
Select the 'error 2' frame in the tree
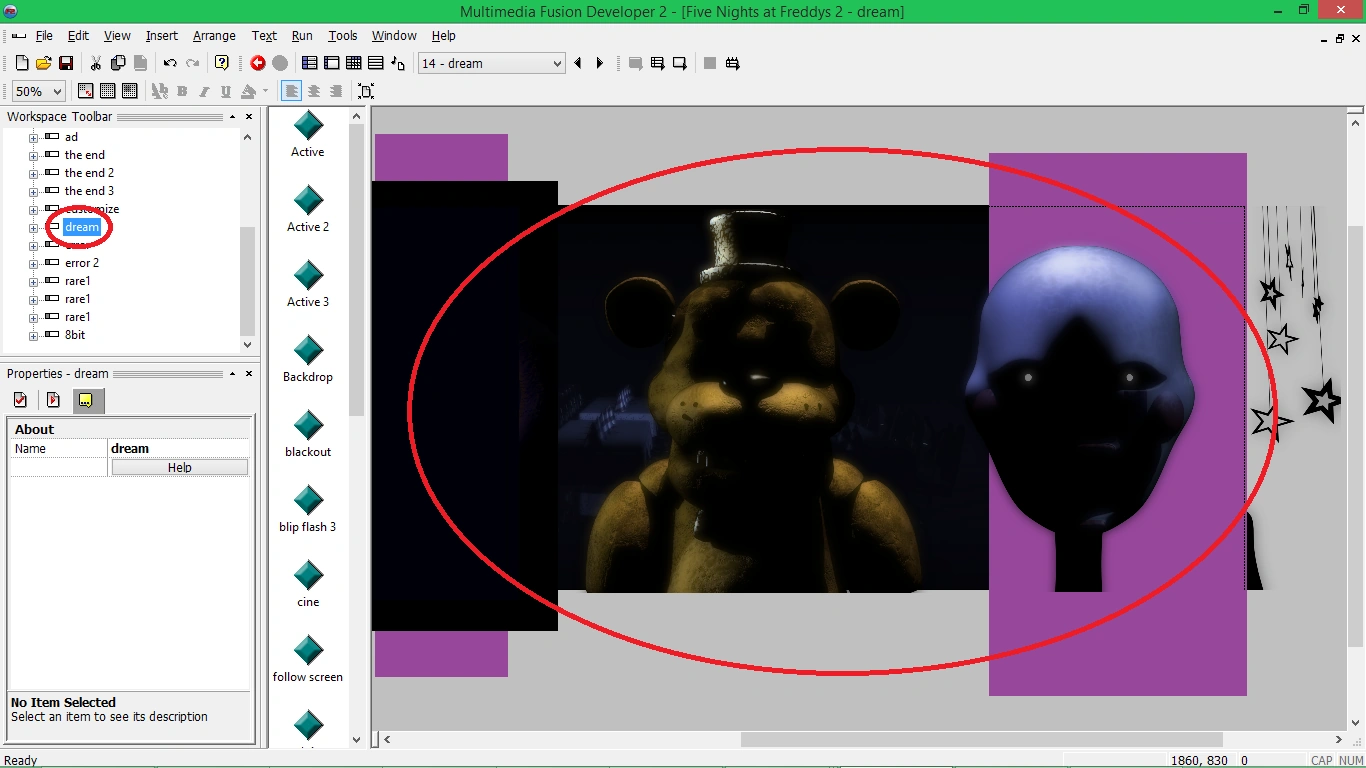(x=82, y=263)
